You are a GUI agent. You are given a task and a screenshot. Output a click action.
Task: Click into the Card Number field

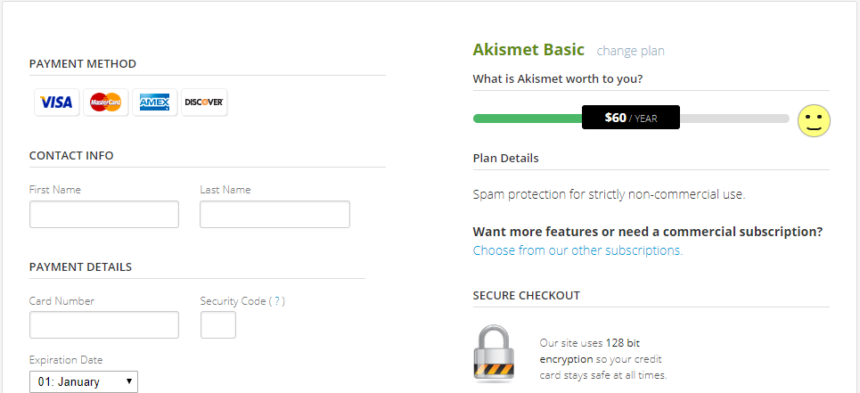[x=104, y=325]
